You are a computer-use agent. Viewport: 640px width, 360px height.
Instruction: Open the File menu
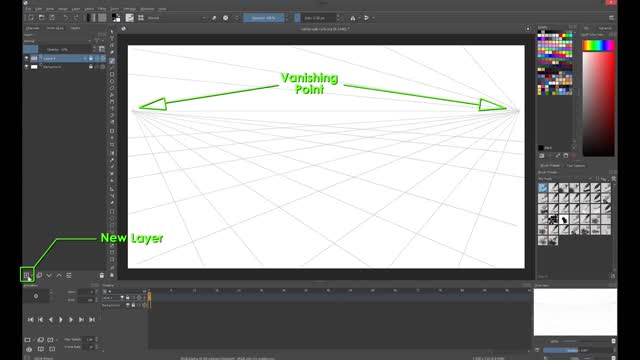point(28,9)
